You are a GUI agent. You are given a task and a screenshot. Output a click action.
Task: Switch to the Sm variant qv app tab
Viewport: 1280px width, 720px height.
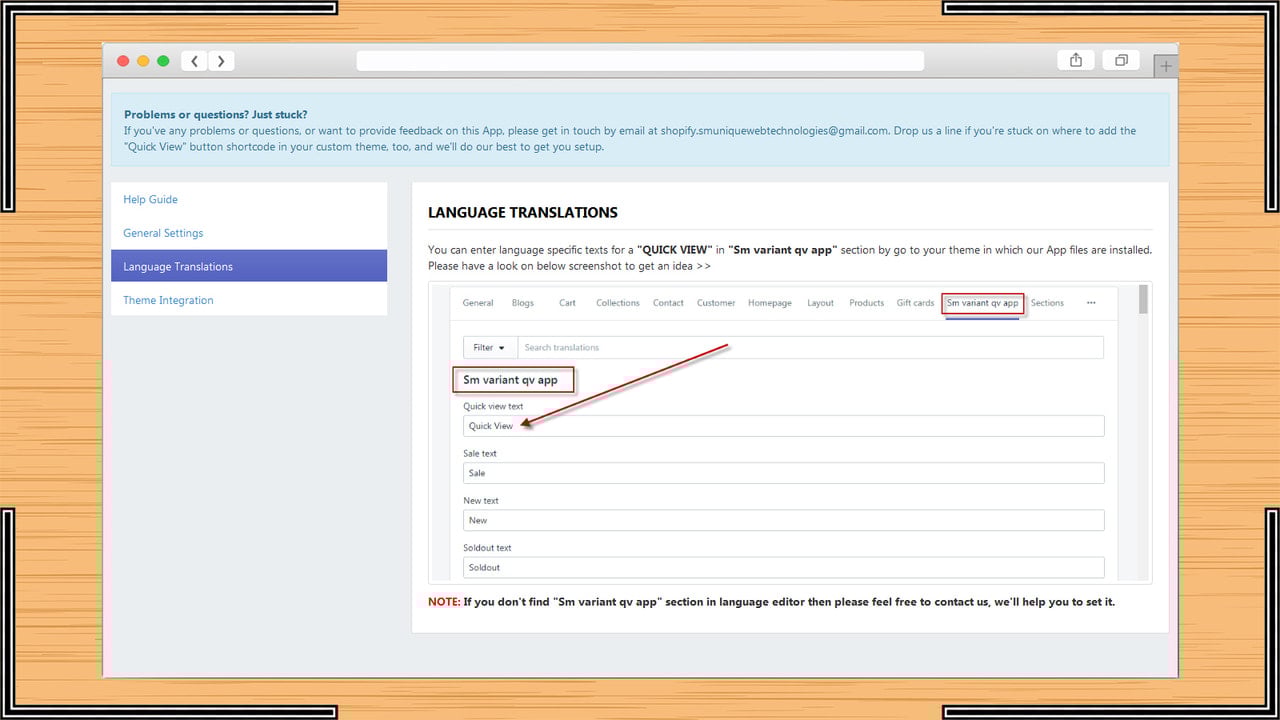[x=983, y=303]
